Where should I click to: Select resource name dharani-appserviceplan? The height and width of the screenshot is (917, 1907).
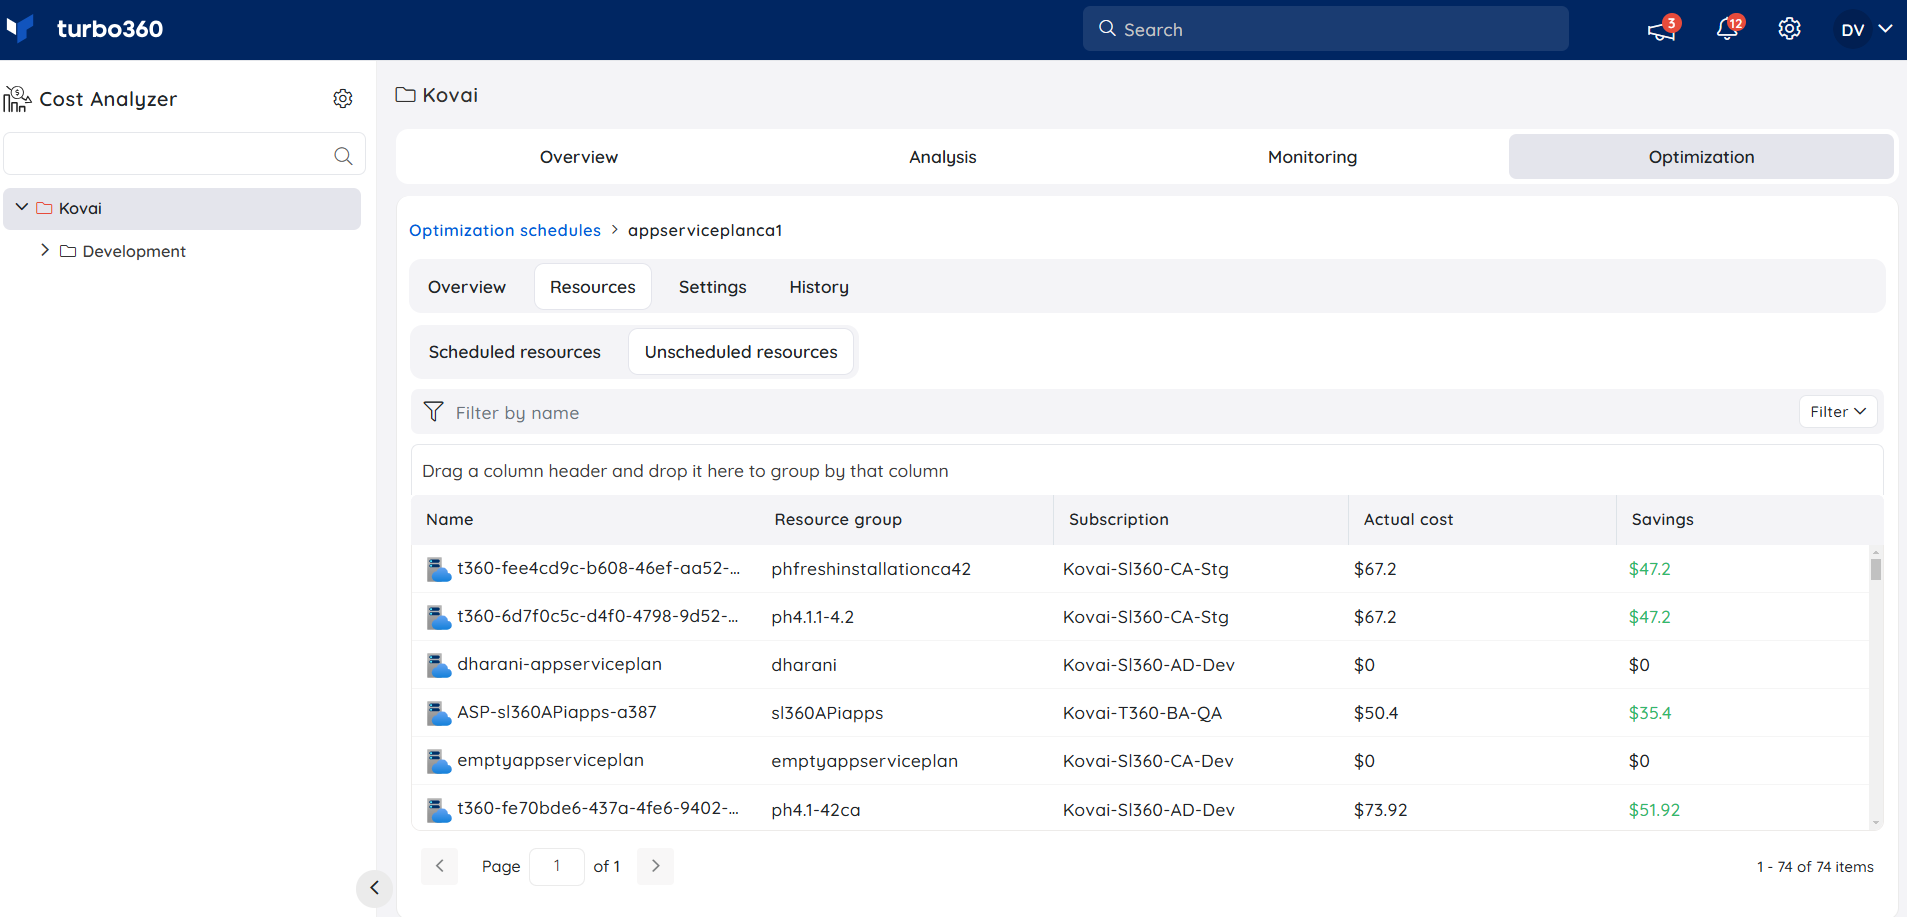(559, 664)
